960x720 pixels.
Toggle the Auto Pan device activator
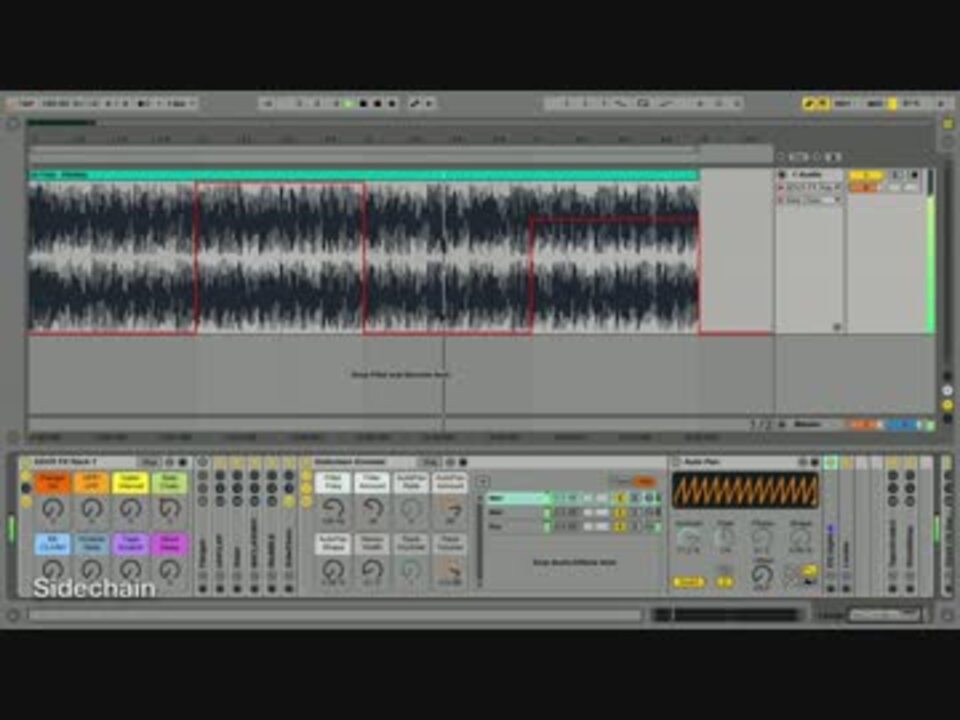point(677,462)
